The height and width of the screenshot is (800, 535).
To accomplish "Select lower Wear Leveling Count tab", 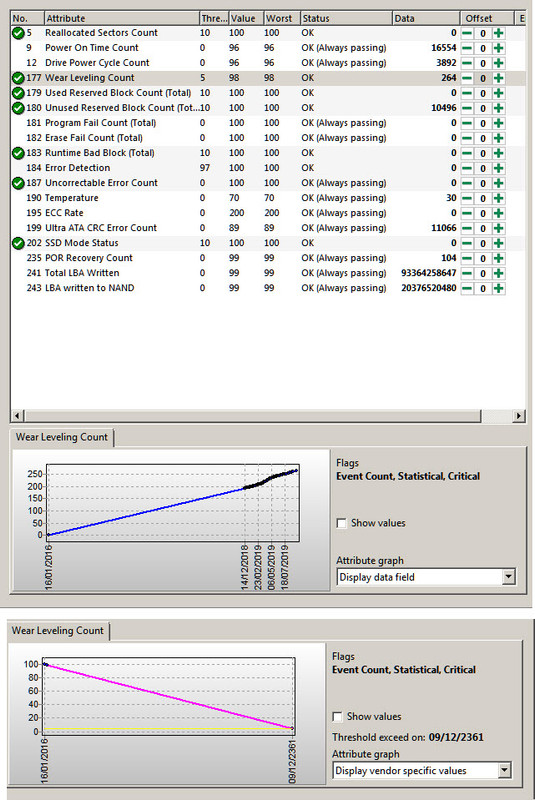I will (x=58, y=631).
